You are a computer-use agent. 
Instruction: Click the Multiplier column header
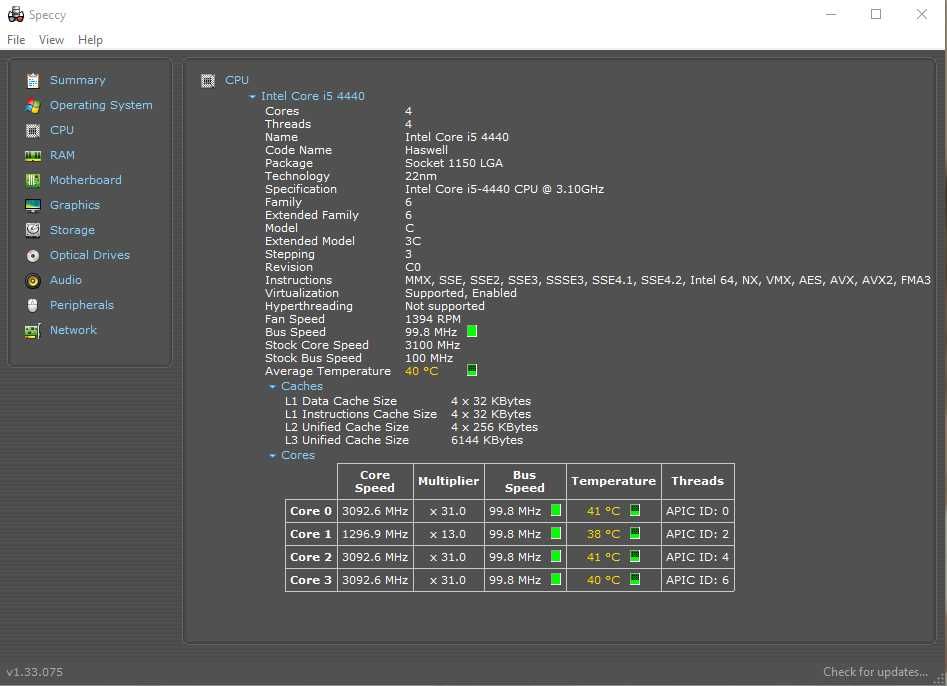449,481
